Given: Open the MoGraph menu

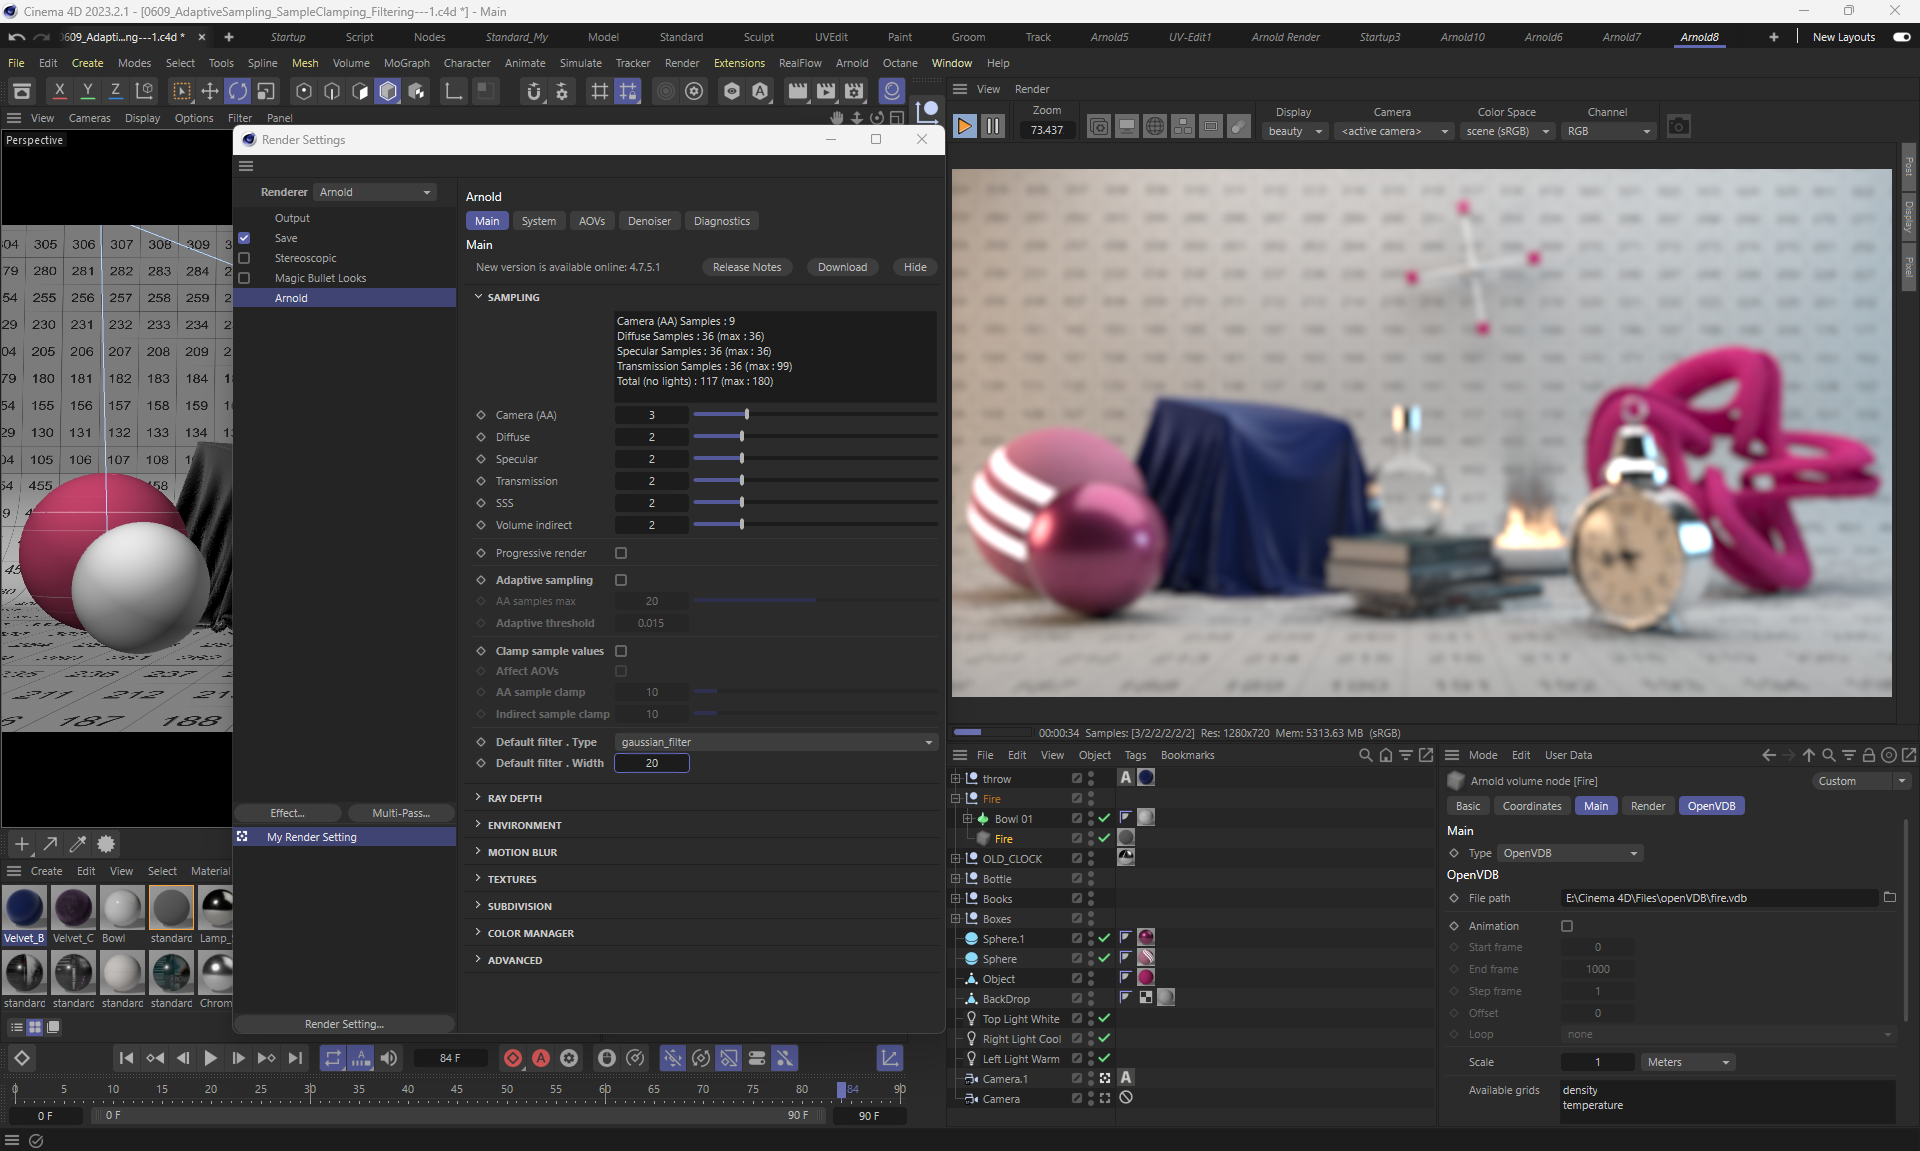Looking at the screenshot, I should [406, 63].
